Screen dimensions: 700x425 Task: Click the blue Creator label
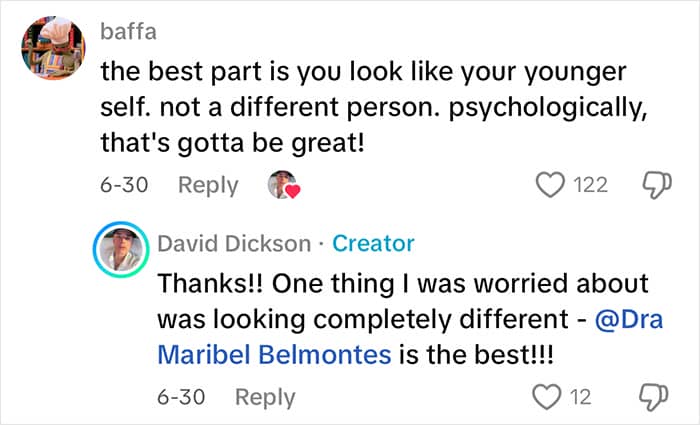click(x=373, y=243)
